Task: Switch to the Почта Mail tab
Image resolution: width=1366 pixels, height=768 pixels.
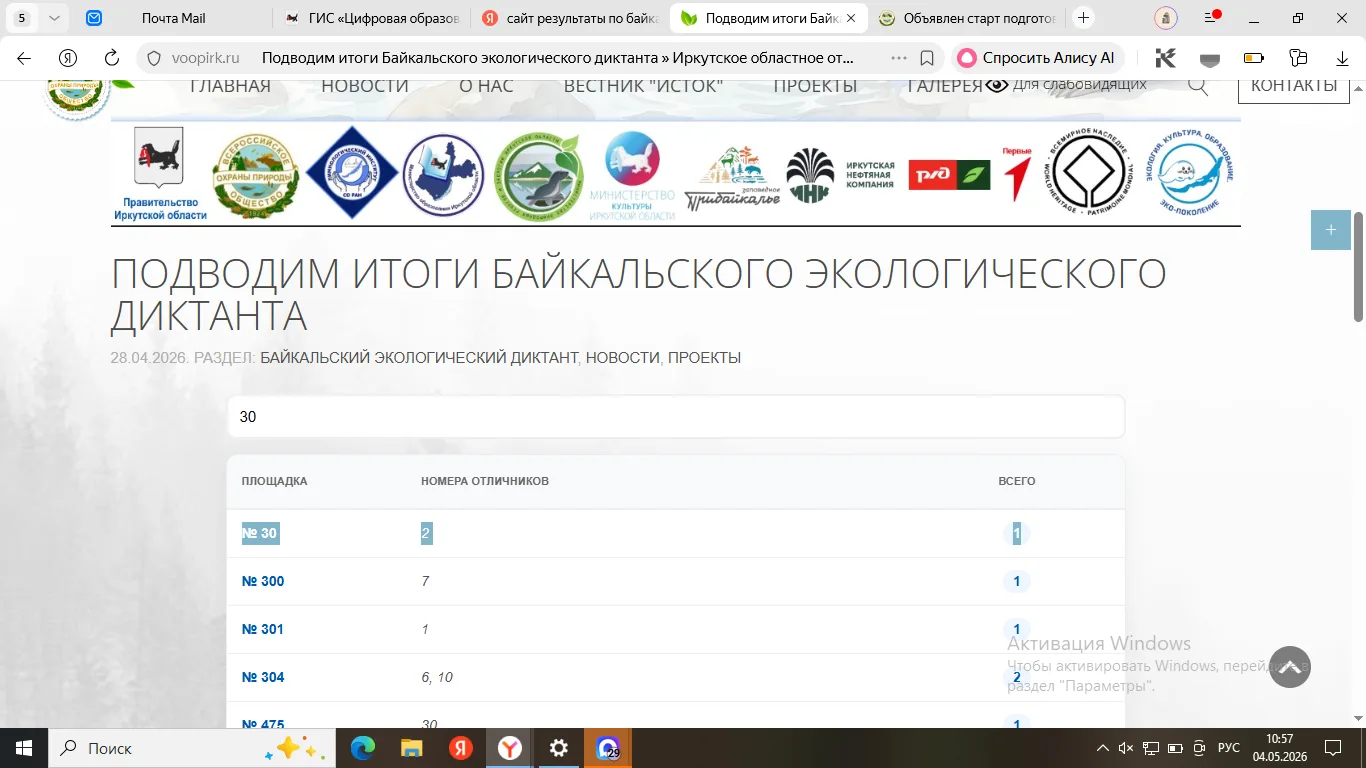Action: 173,18
